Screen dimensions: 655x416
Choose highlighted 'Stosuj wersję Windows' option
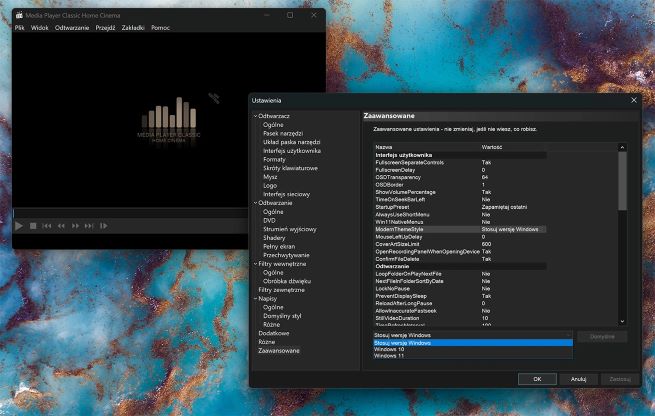473,343
